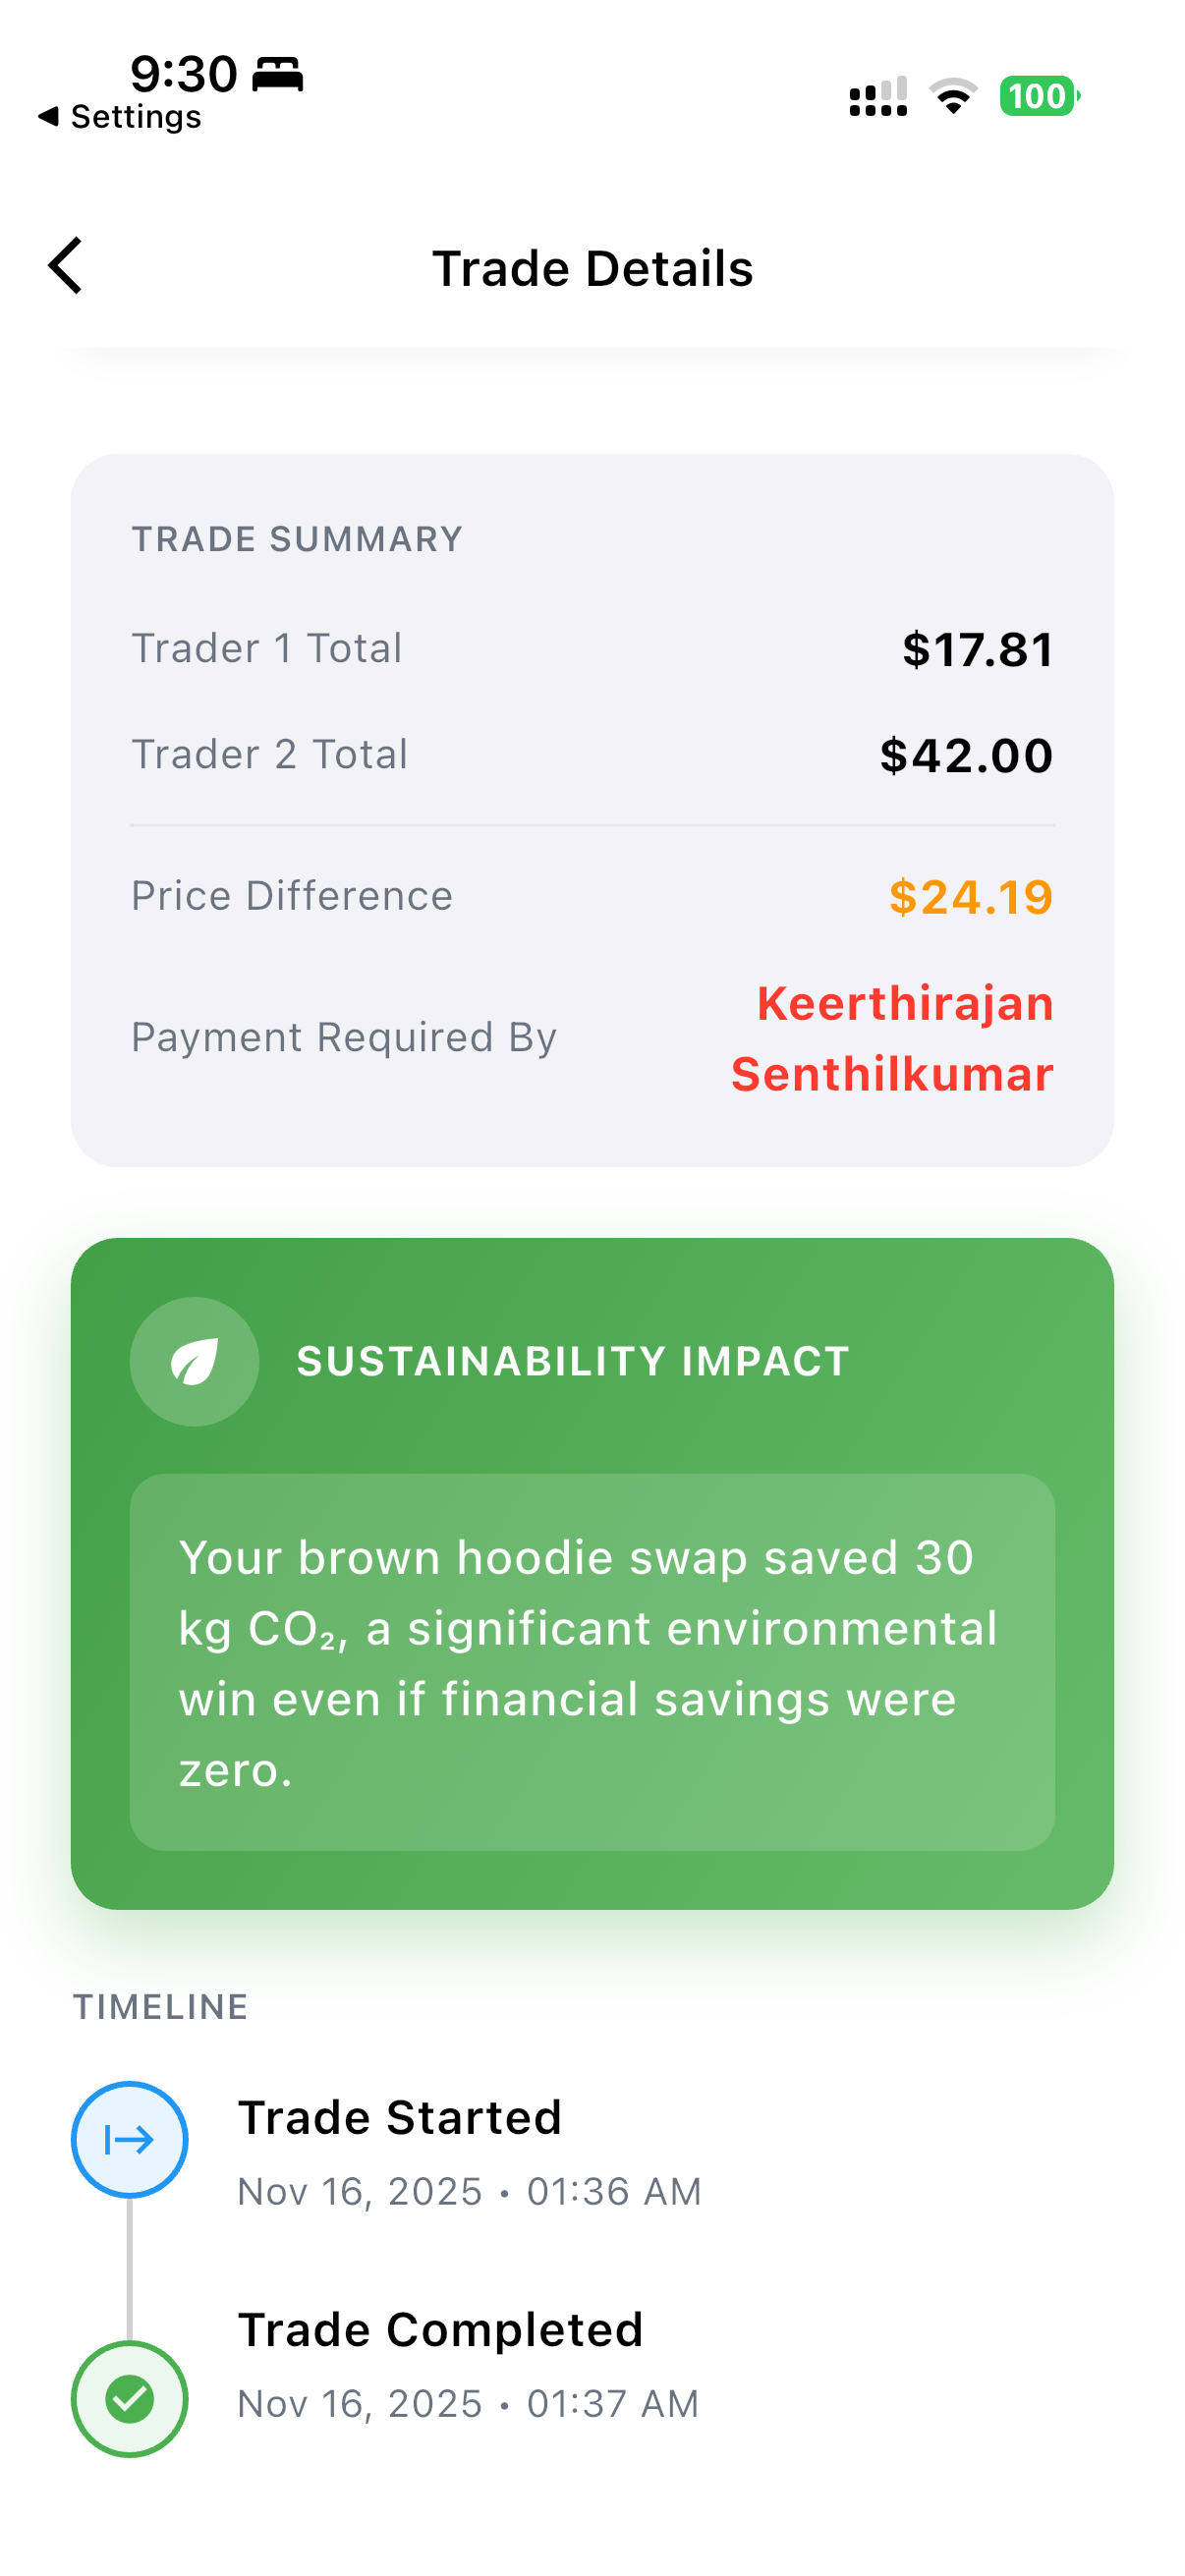Viewport: 1185px width, 2576px height.
Task: Tap the sustainability leaf icon
Action: point(194,1361)
